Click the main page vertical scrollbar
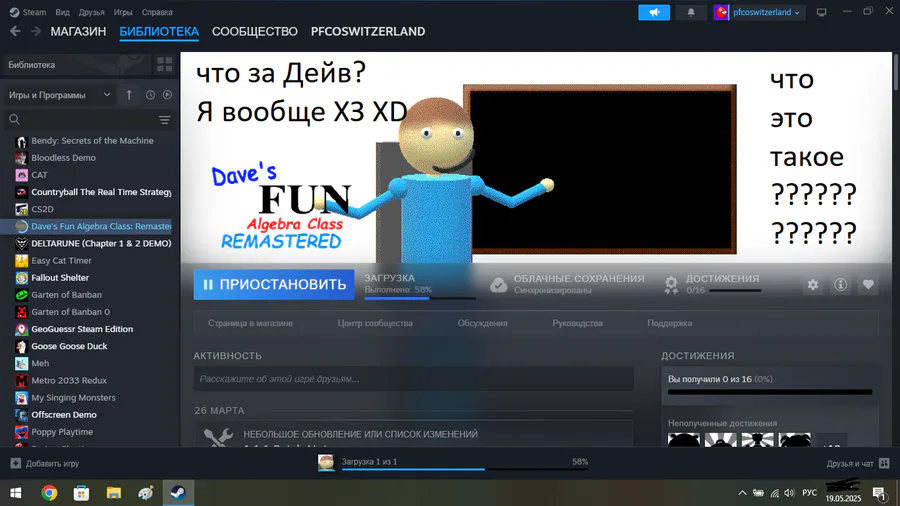The image size is (900, 506). (x=896, y=72)
